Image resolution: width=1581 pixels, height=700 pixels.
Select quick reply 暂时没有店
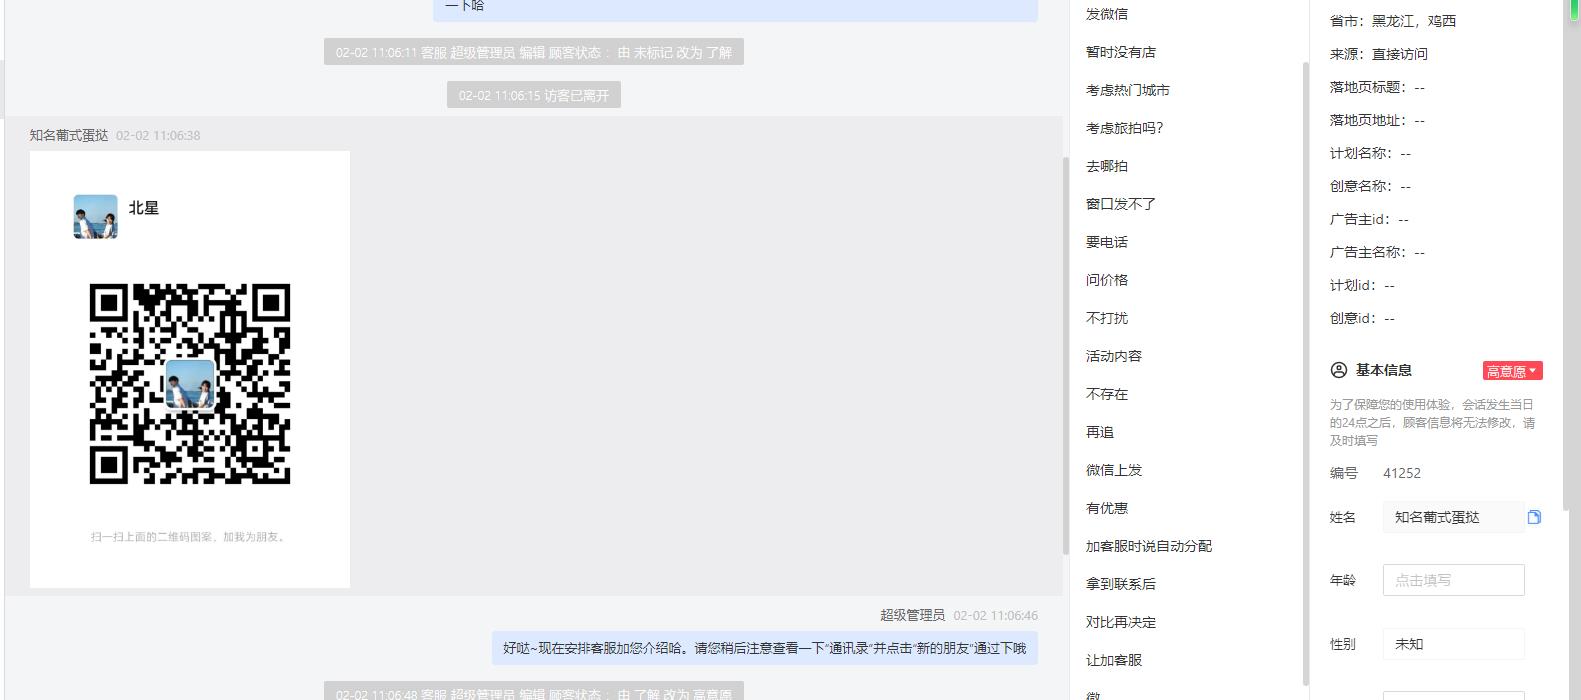click(1121, 52)
